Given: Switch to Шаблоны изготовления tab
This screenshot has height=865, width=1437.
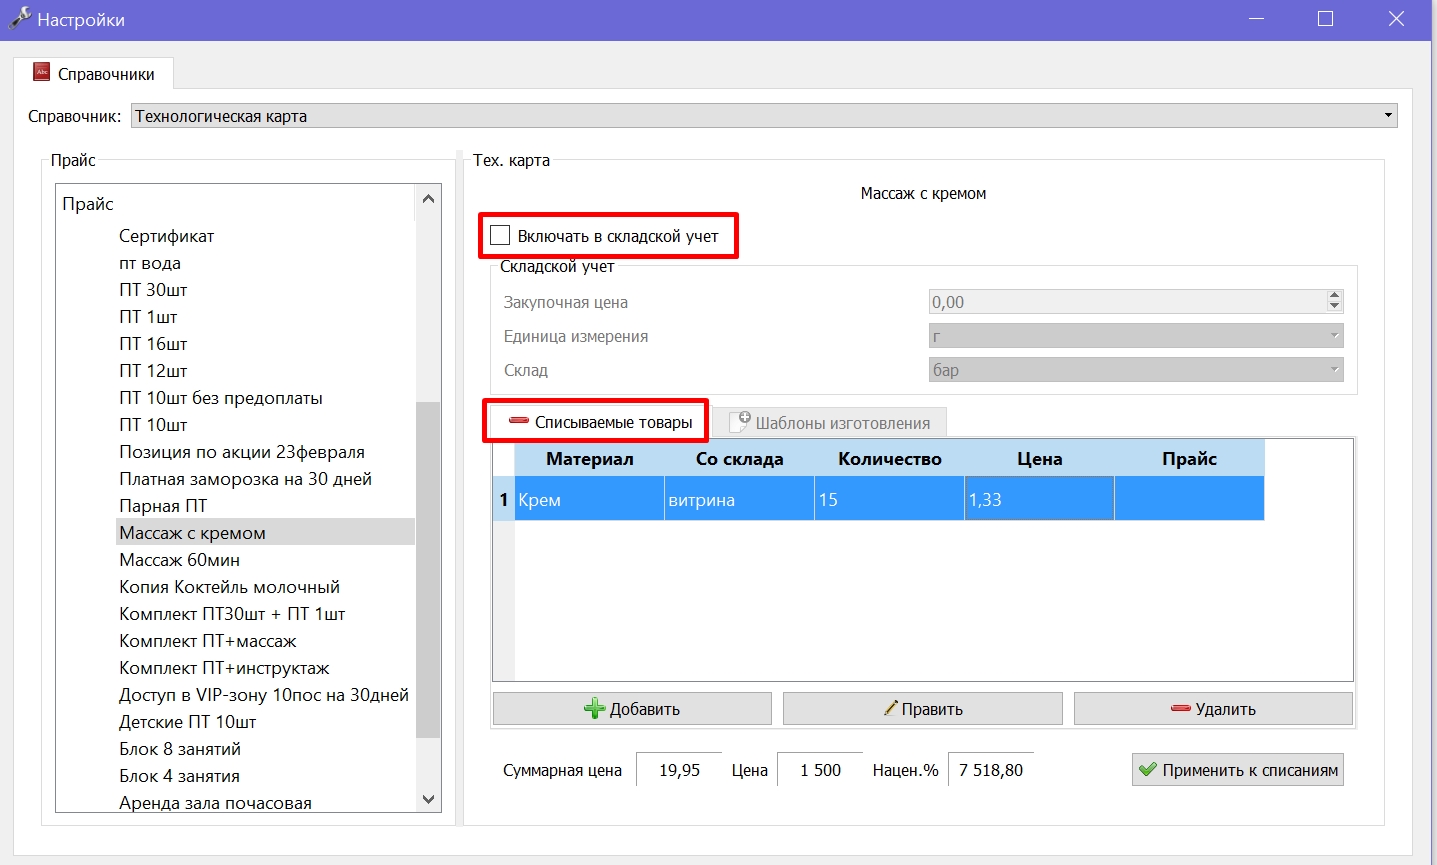Looking at the screenshot, I should coord(830,423).
